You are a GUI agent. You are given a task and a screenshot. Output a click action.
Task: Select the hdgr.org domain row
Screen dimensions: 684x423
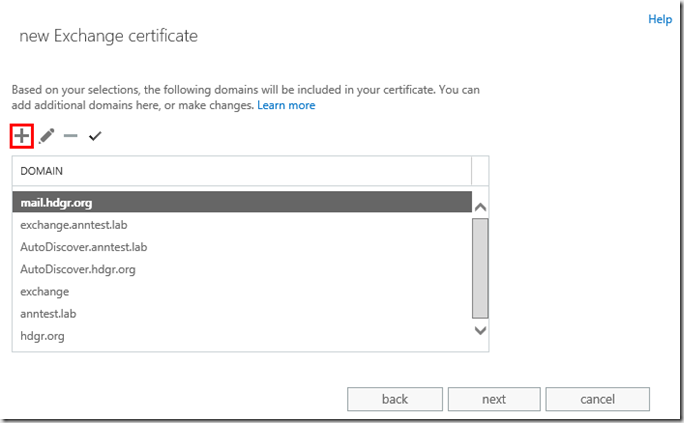(240, 336)
